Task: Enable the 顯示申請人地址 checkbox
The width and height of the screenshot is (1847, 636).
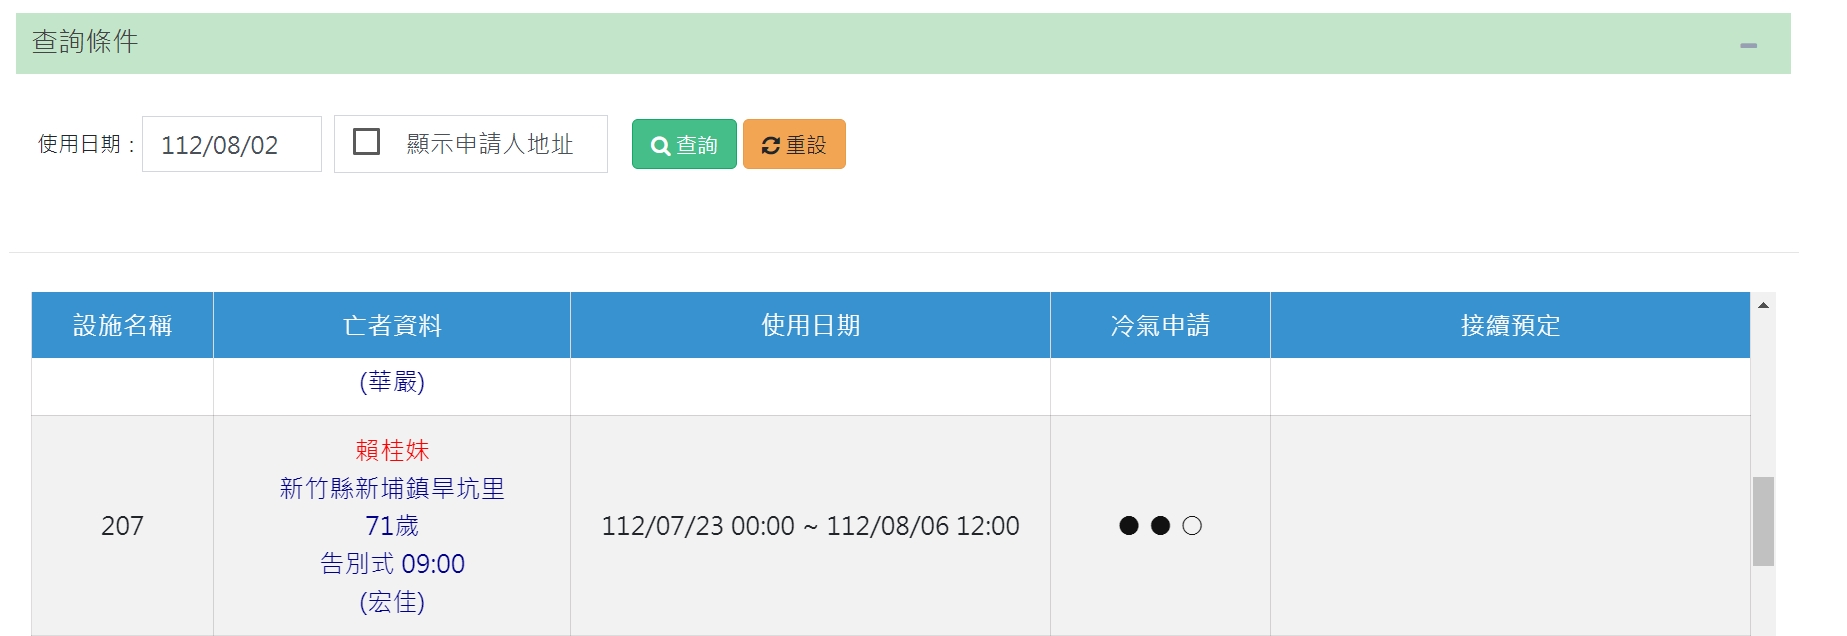Action: (x=367, y=142)
